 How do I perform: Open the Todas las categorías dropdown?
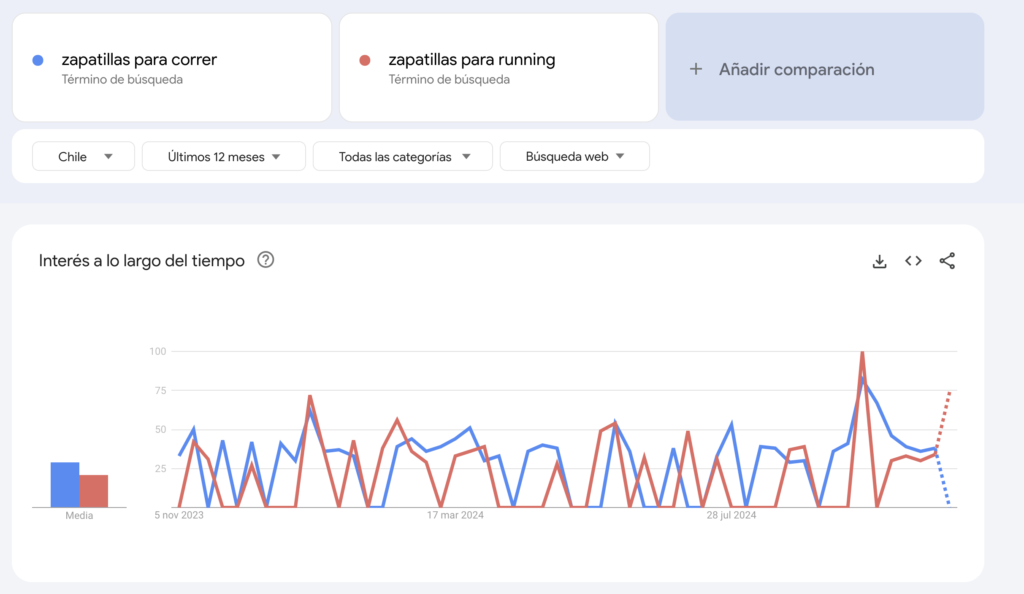(x=403, y=156)
